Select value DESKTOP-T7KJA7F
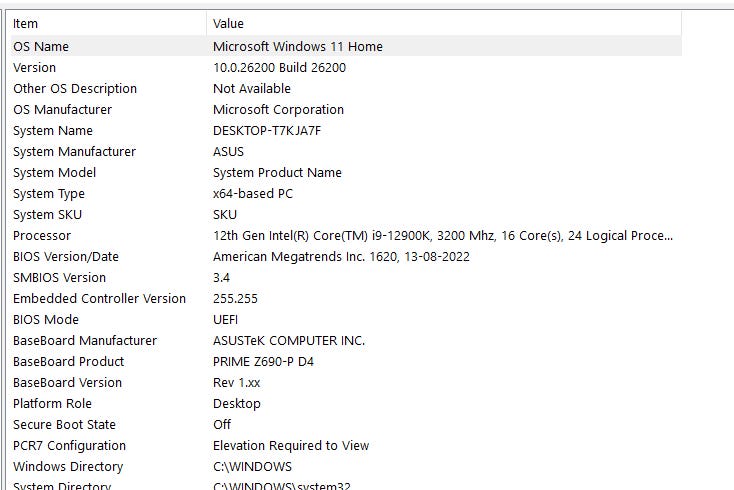 [267, 131]
